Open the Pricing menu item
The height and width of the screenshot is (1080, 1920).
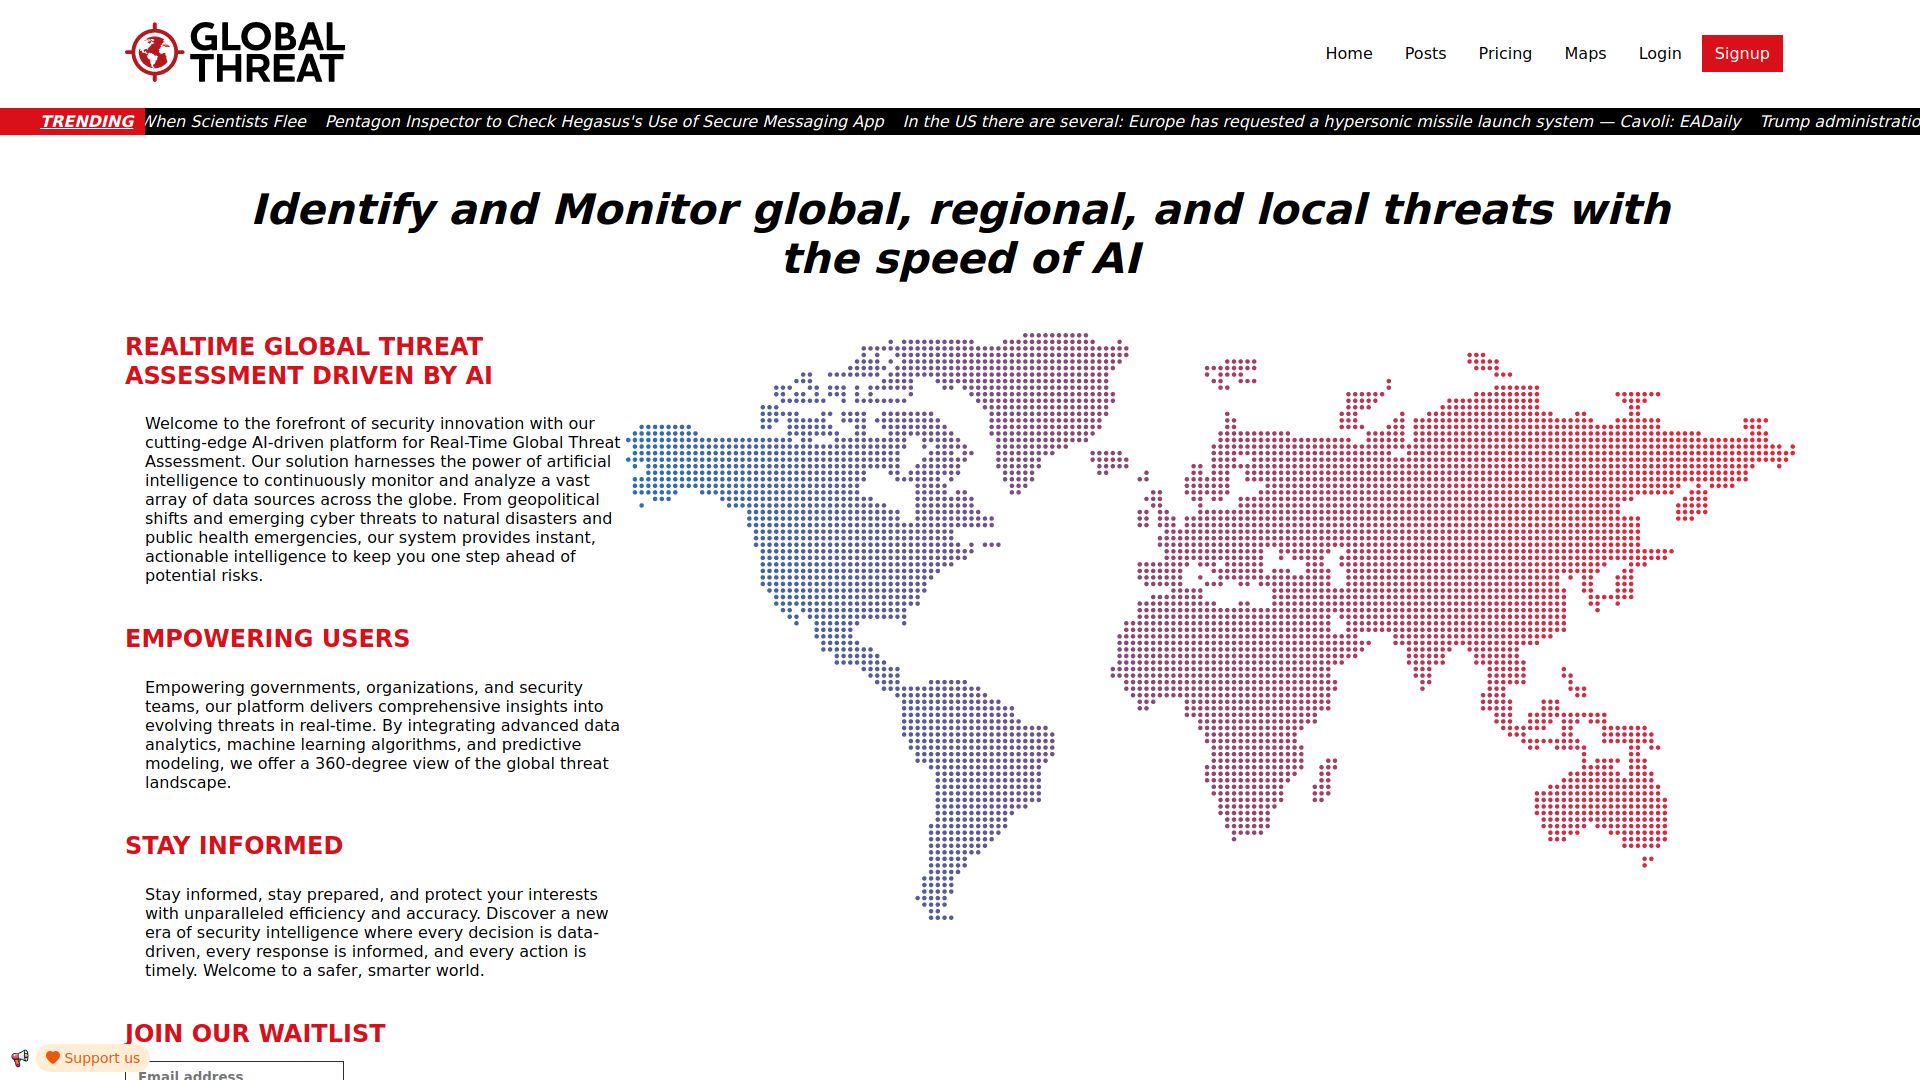[1504, 53]
